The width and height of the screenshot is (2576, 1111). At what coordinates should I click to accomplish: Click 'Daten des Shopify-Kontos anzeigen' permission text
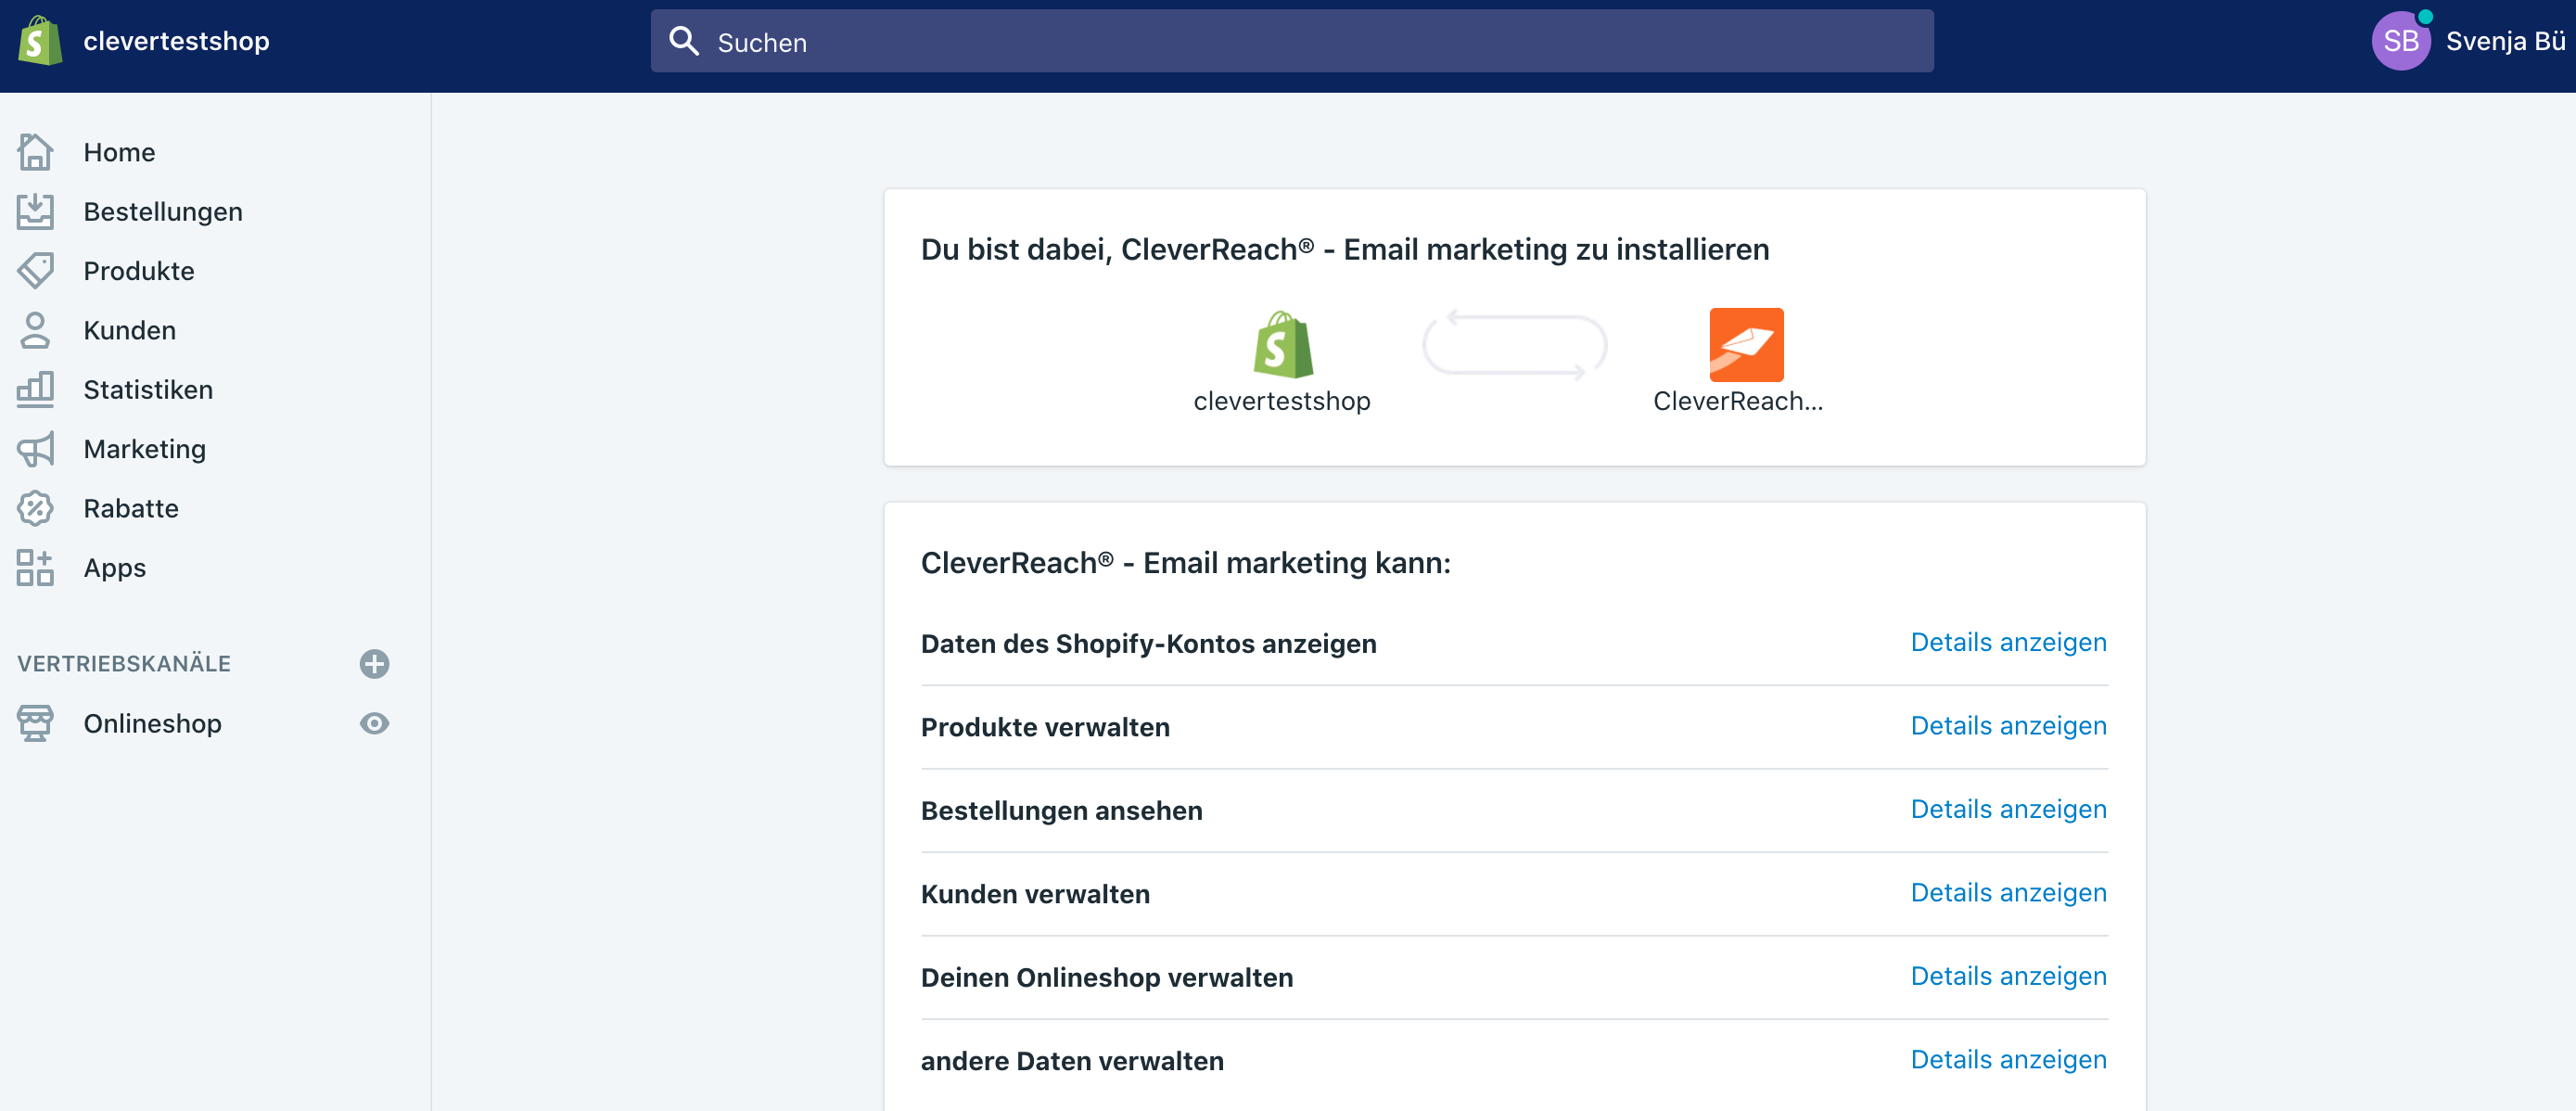(1149, 644)
